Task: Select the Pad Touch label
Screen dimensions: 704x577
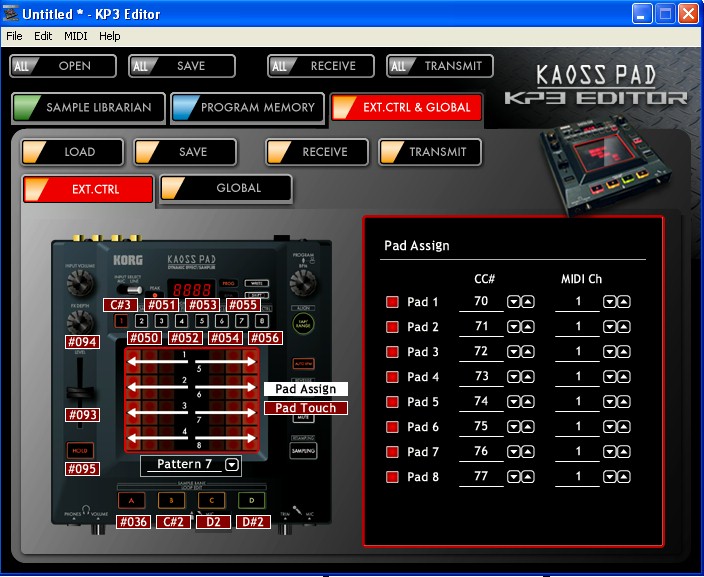Action: [305, 408]
